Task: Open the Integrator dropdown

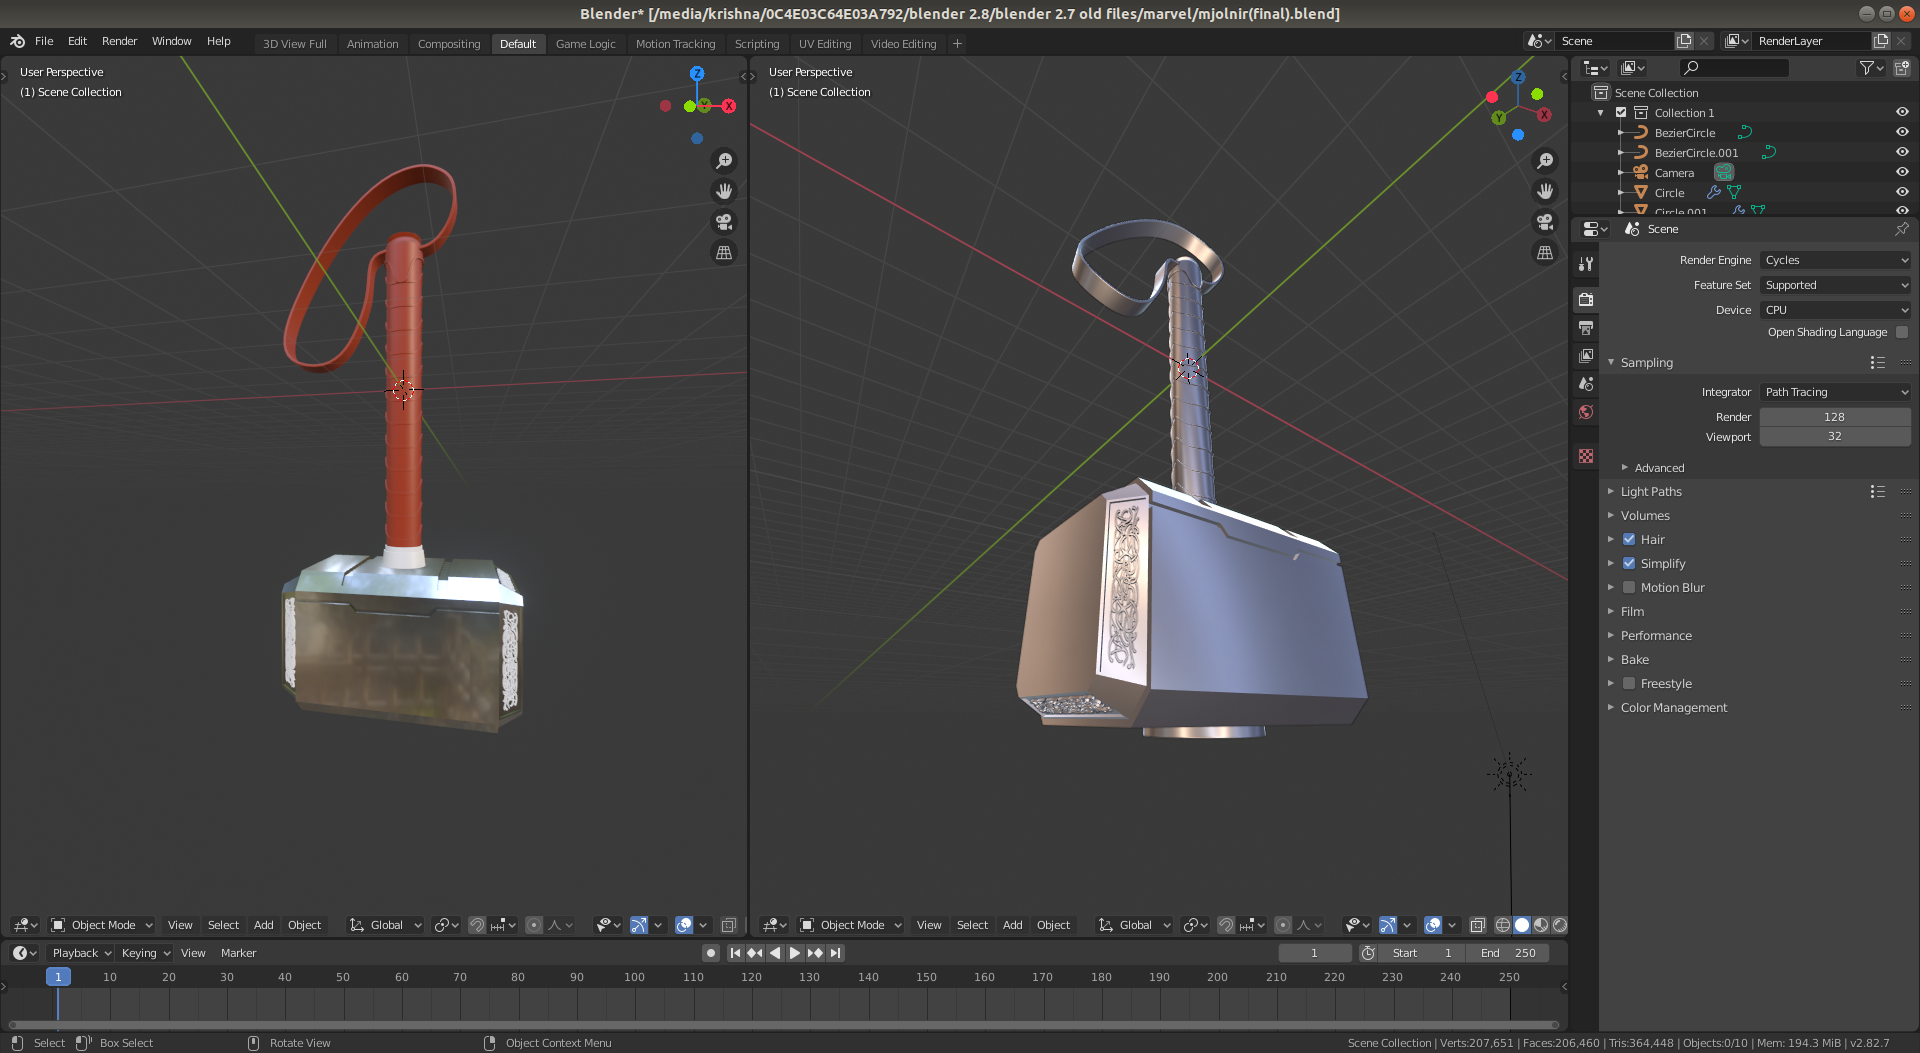Action: [1835, 392]
